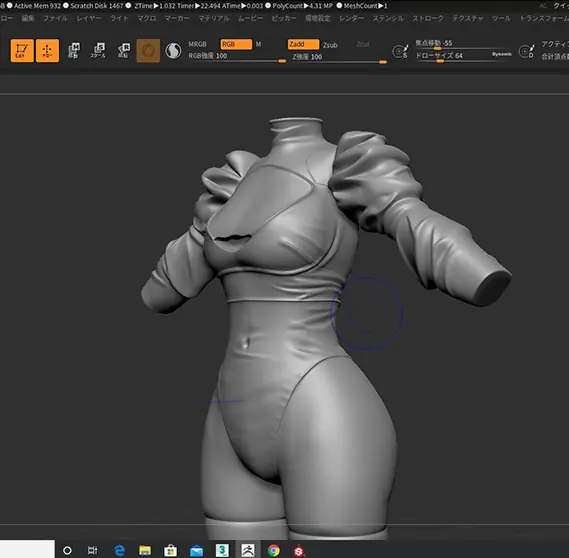Click the round sculptris-style swirl icon

pyautogui.click(x=173, y=50)
